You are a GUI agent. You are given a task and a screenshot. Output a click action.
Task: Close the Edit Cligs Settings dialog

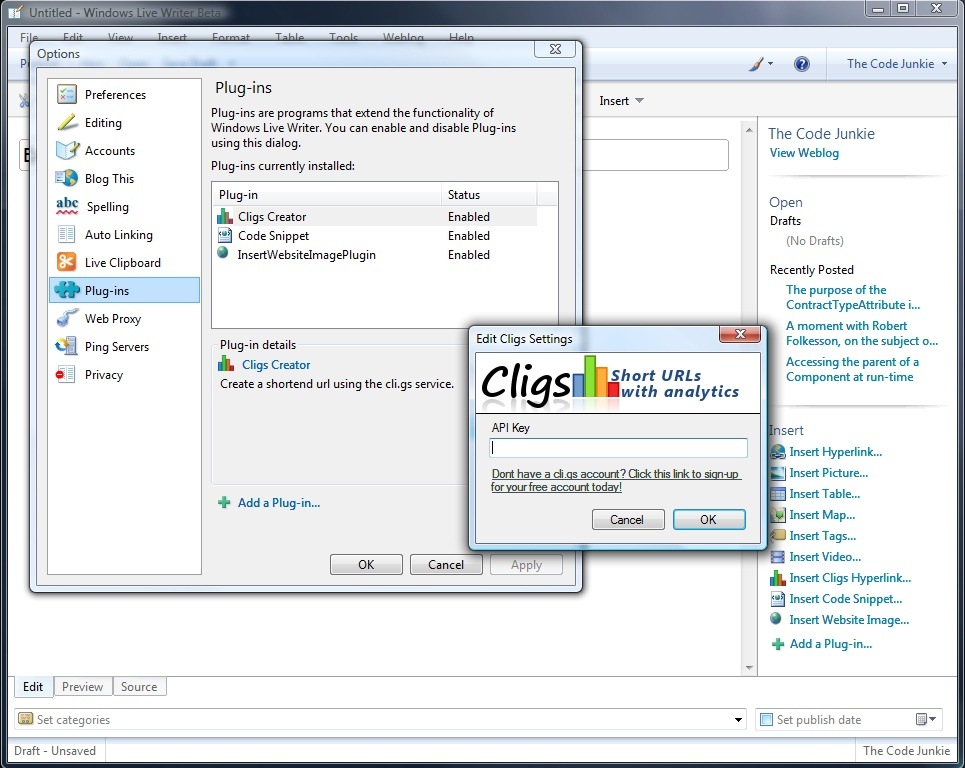click(x=740, y=334)
